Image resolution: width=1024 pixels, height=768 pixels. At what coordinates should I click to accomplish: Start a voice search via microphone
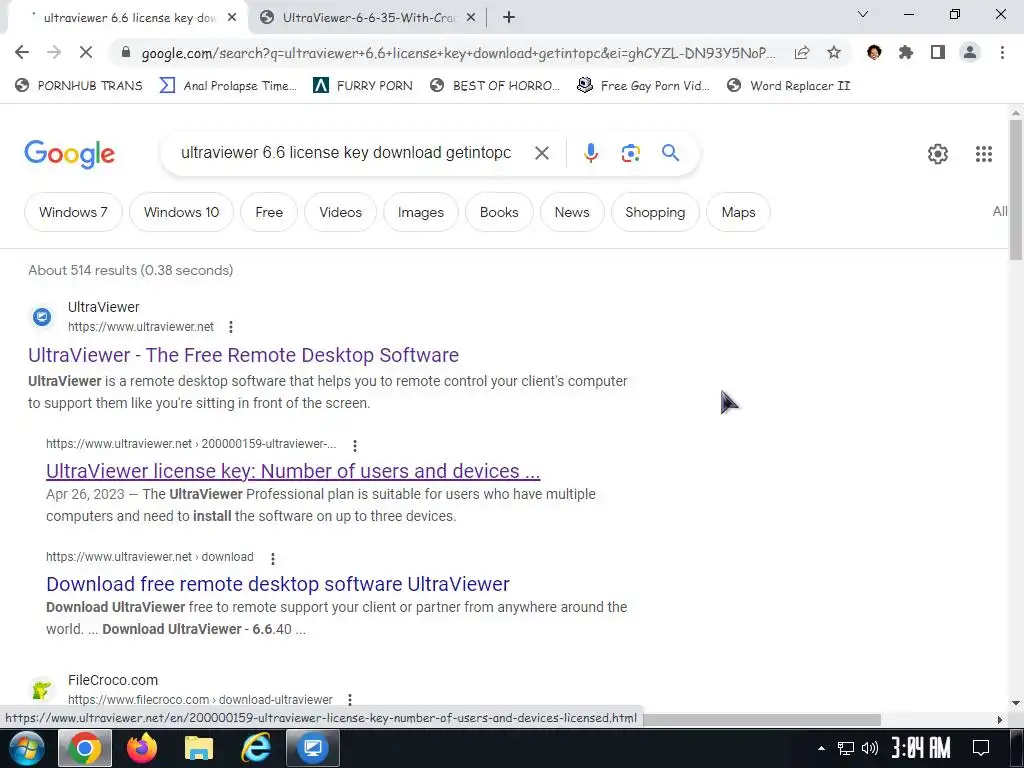tap(590, 153)
